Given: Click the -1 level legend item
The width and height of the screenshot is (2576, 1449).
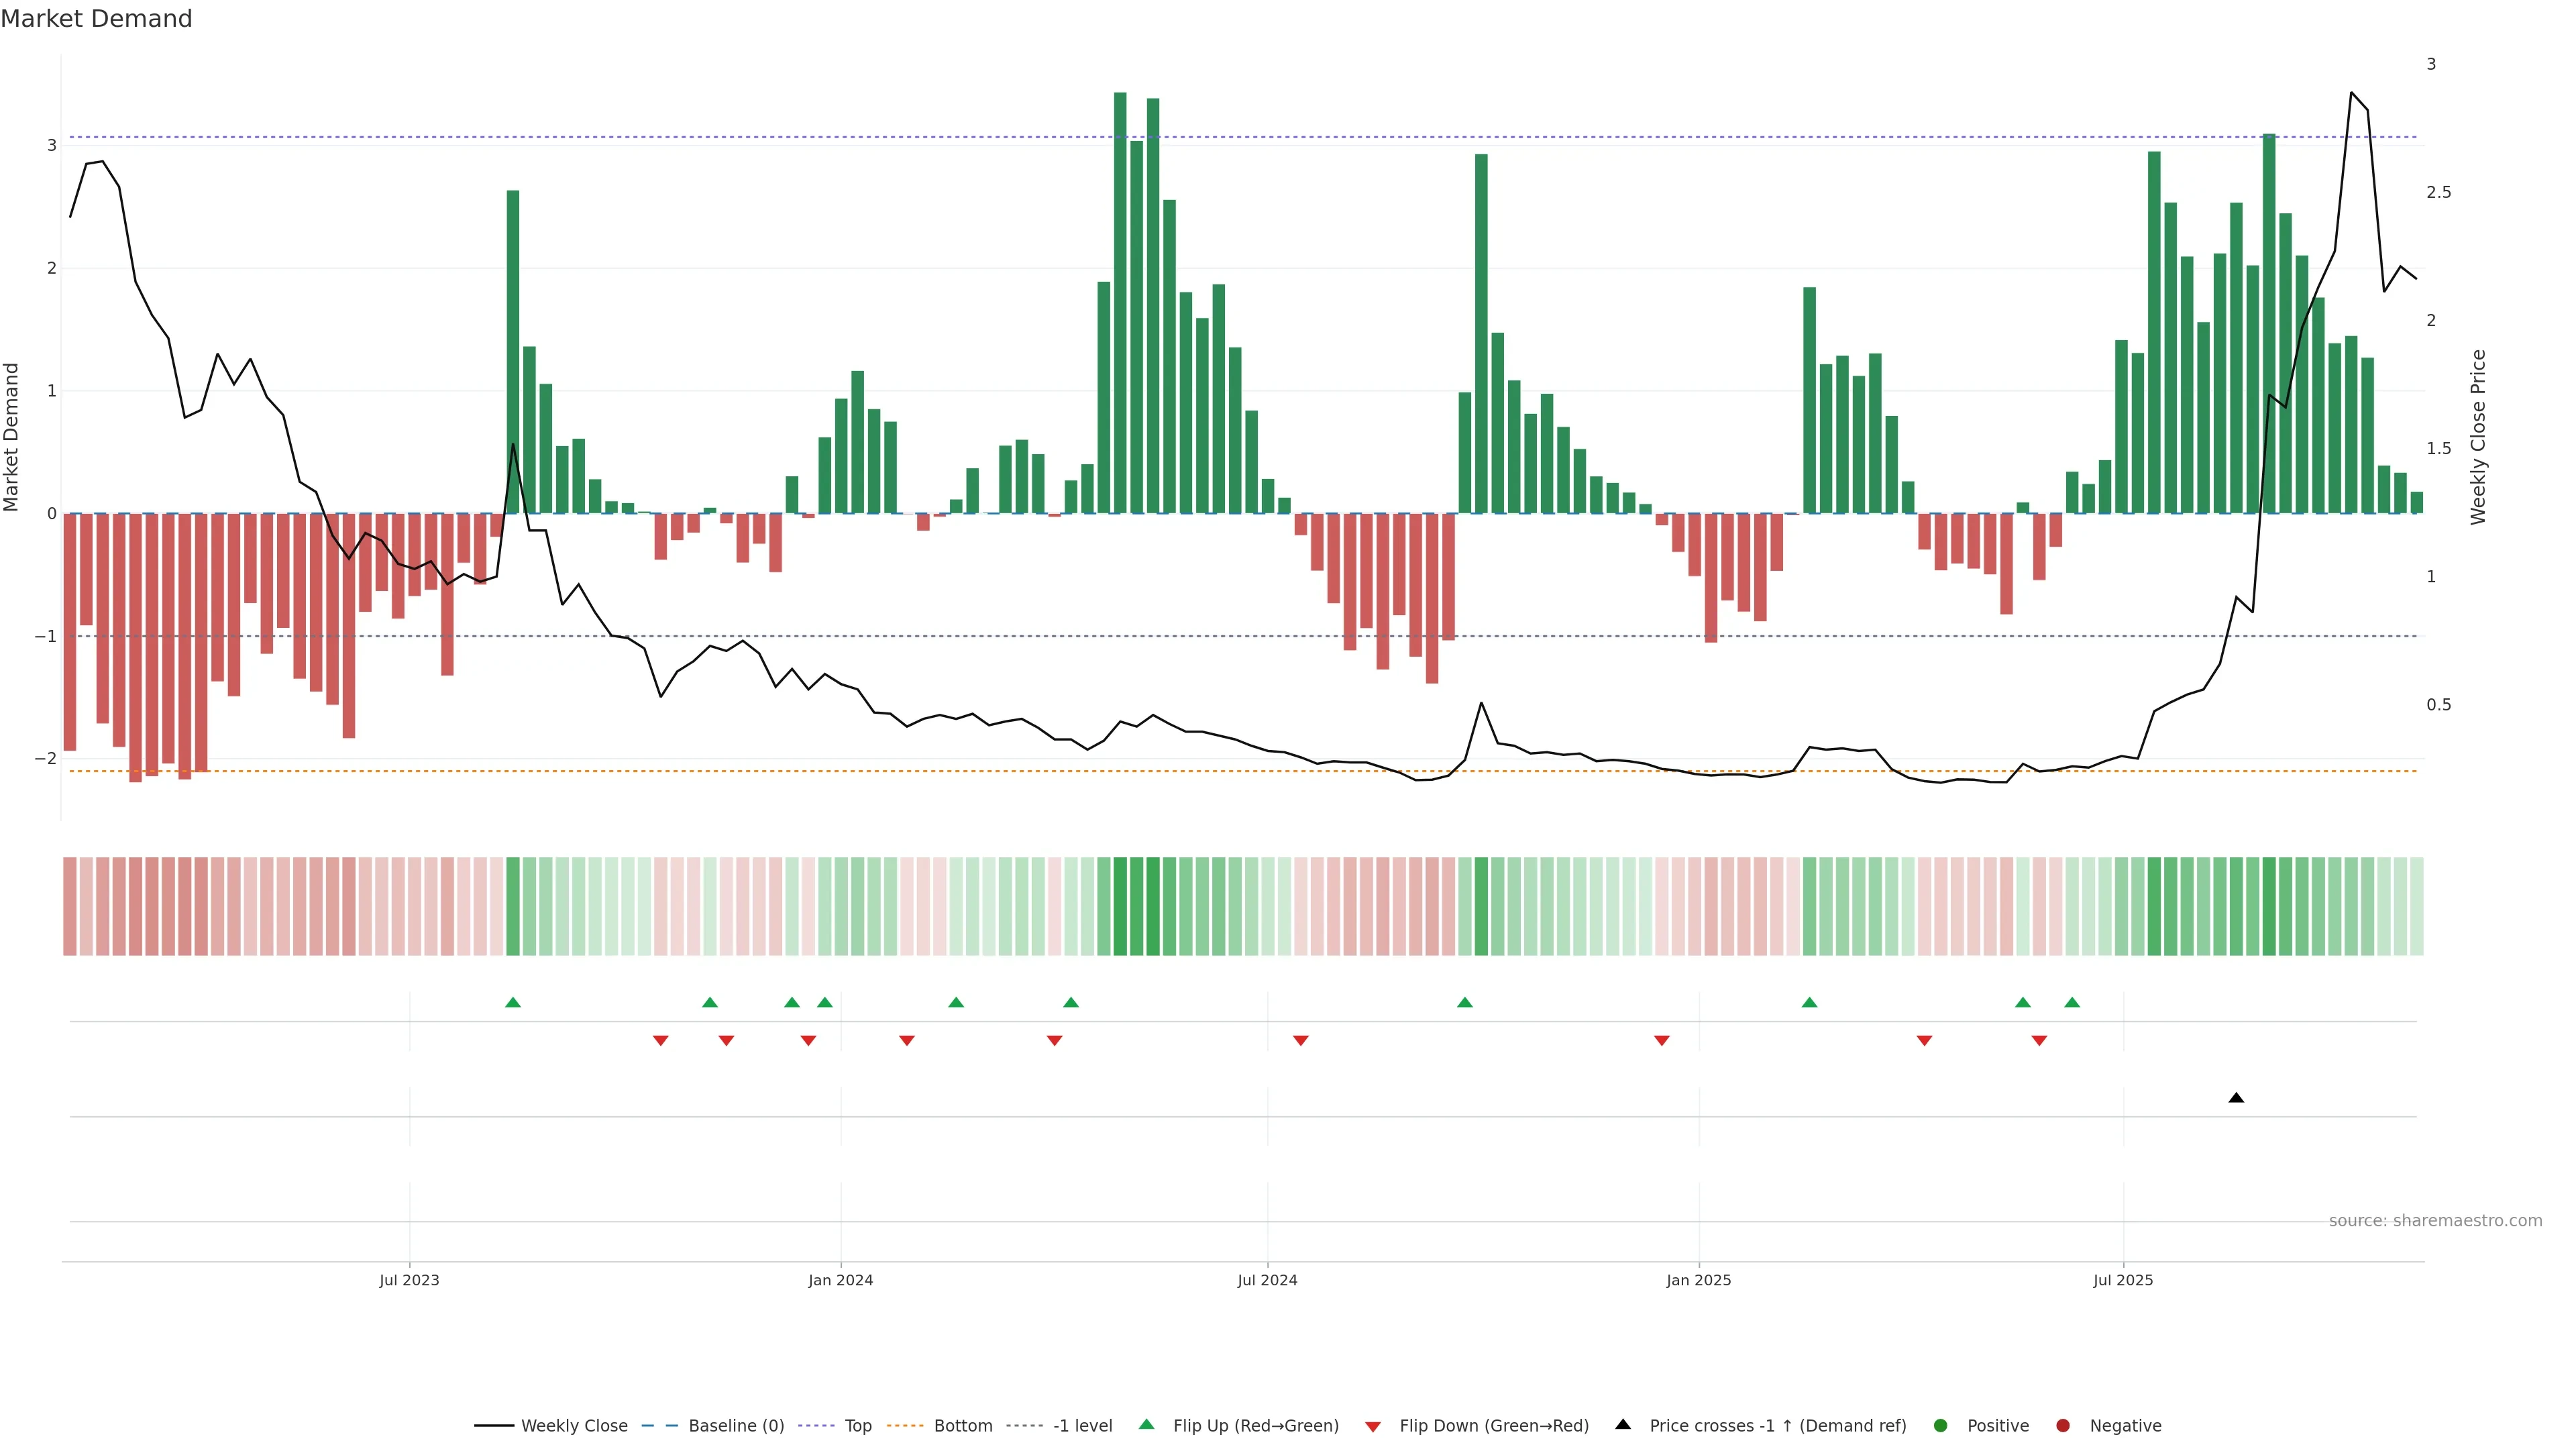Looking at the screenshot, I should (1082, 1426).
